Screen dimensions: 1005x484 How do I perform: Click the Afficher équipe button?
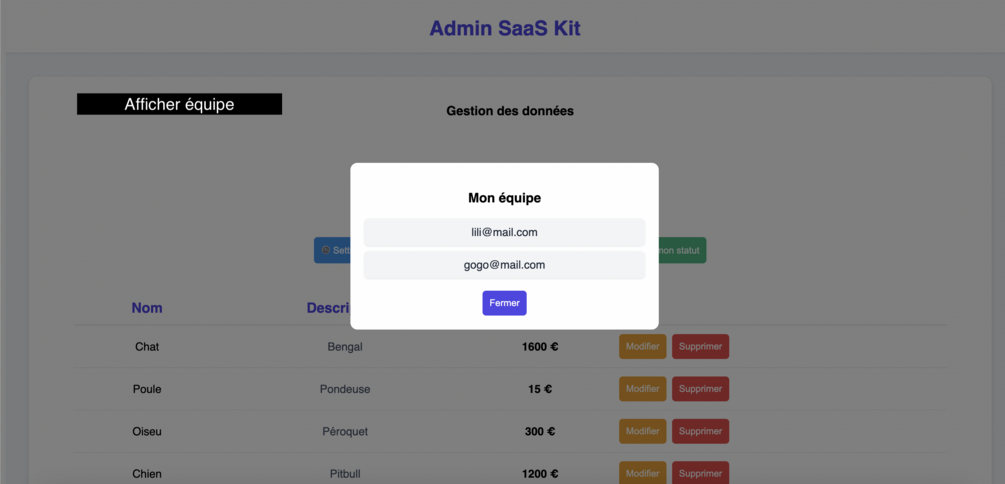coord(179,104)
